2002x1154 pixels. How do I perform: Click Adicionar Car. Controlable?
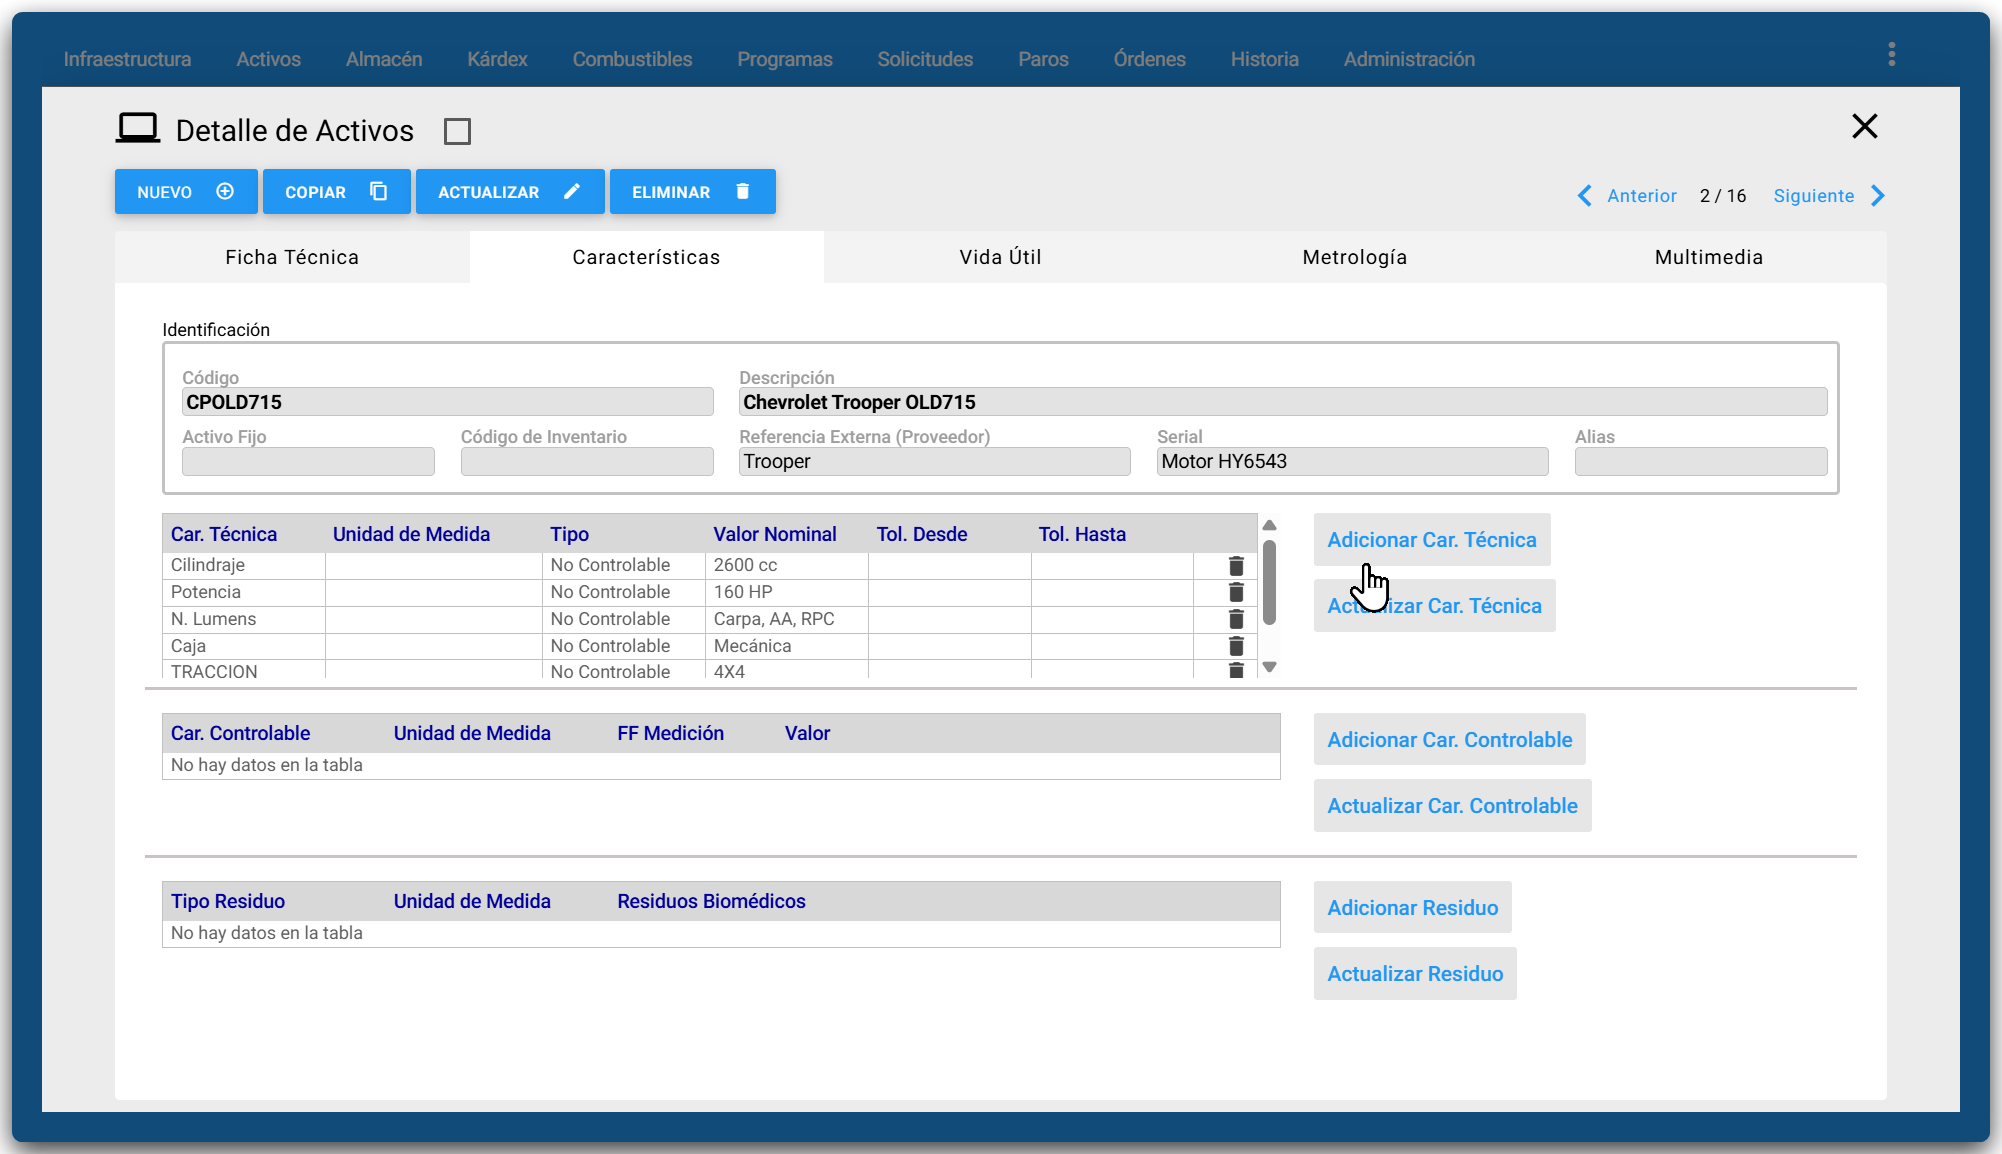[x=1449, y=740]
